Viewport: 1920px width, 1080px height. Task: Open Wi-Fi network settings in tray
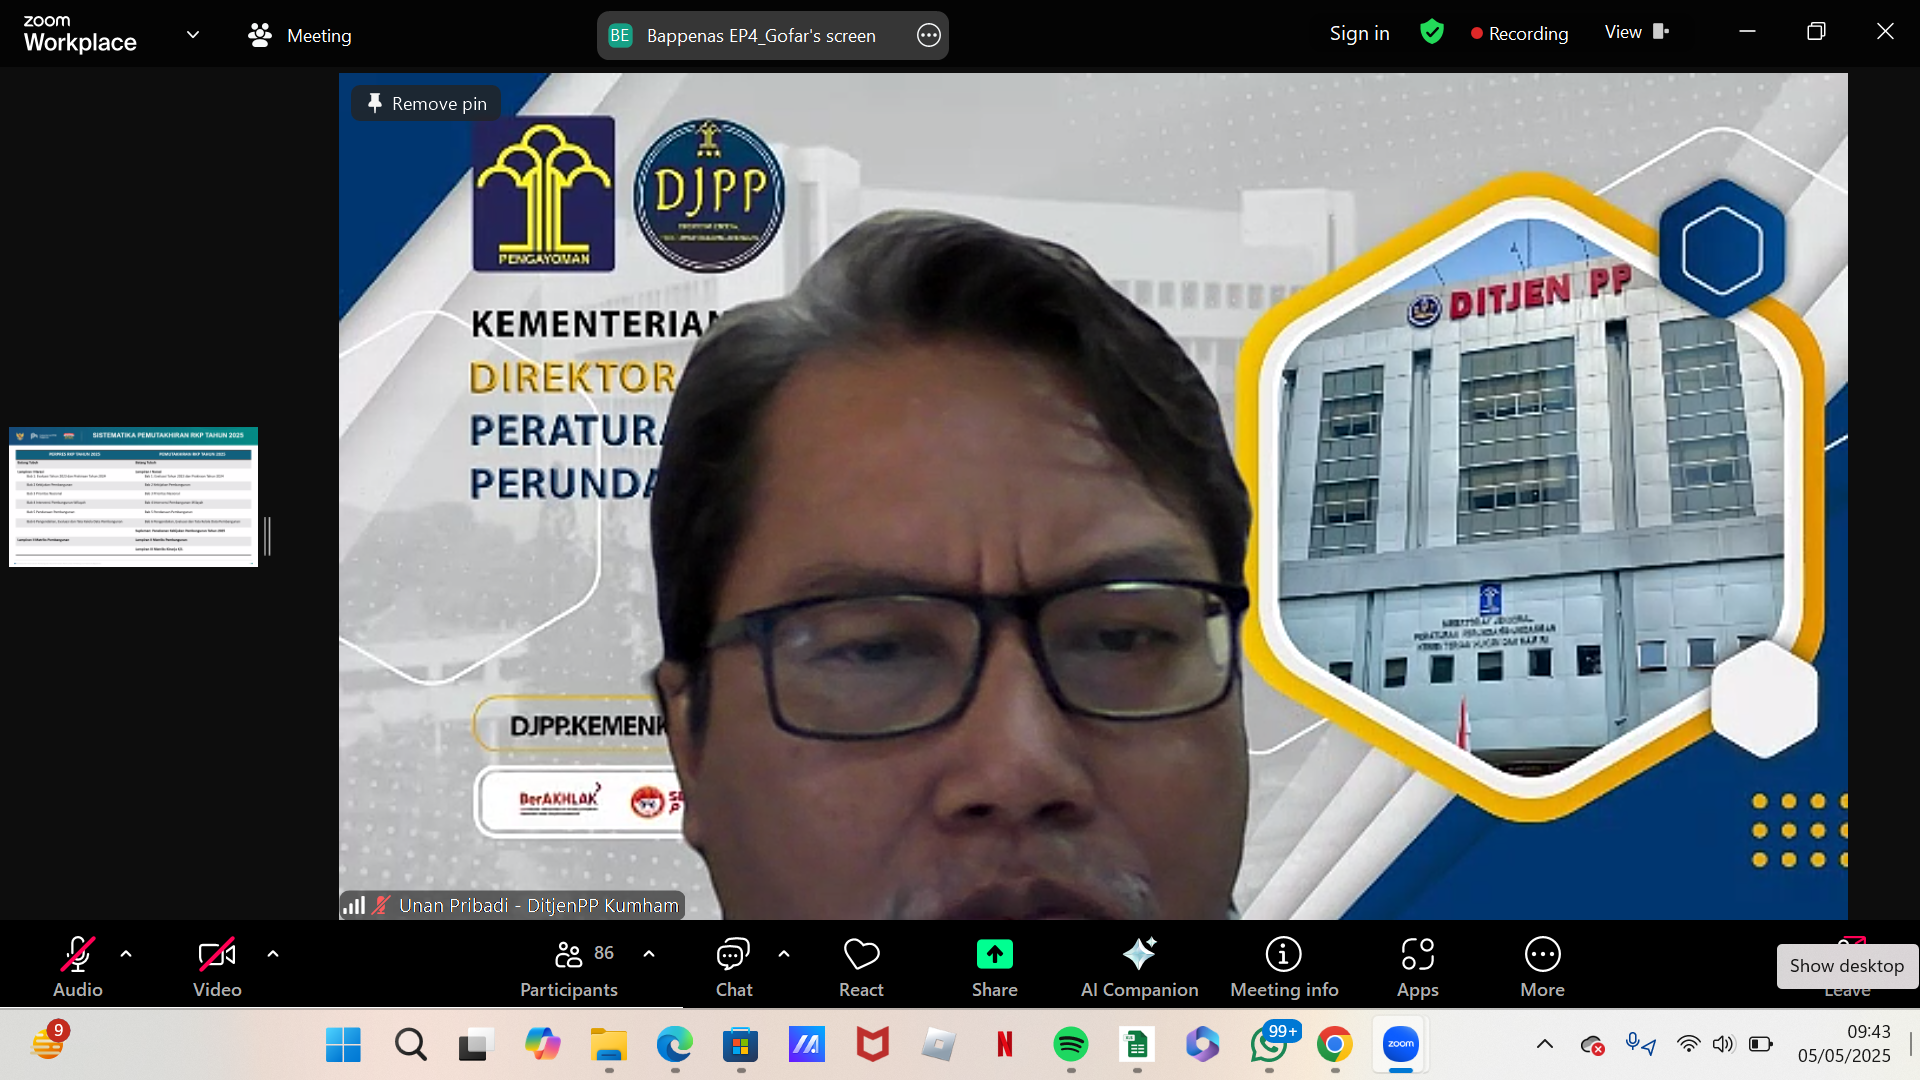click(x=1688, y=1045)
